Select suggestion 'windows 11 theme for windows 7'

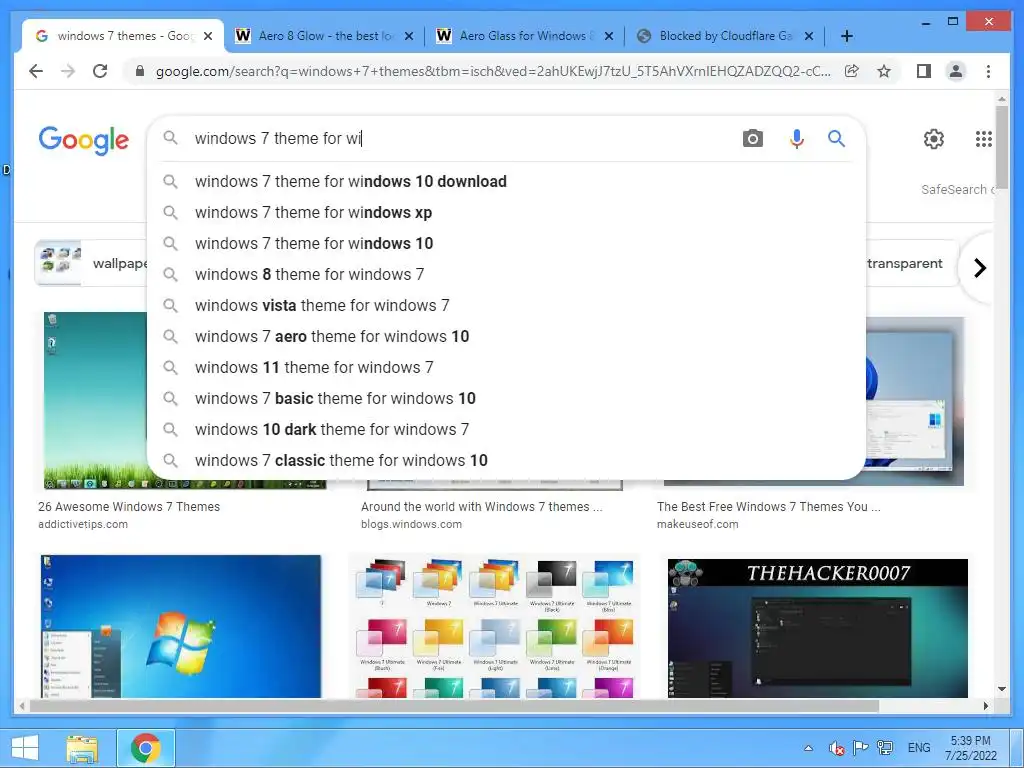click(506, 368)
